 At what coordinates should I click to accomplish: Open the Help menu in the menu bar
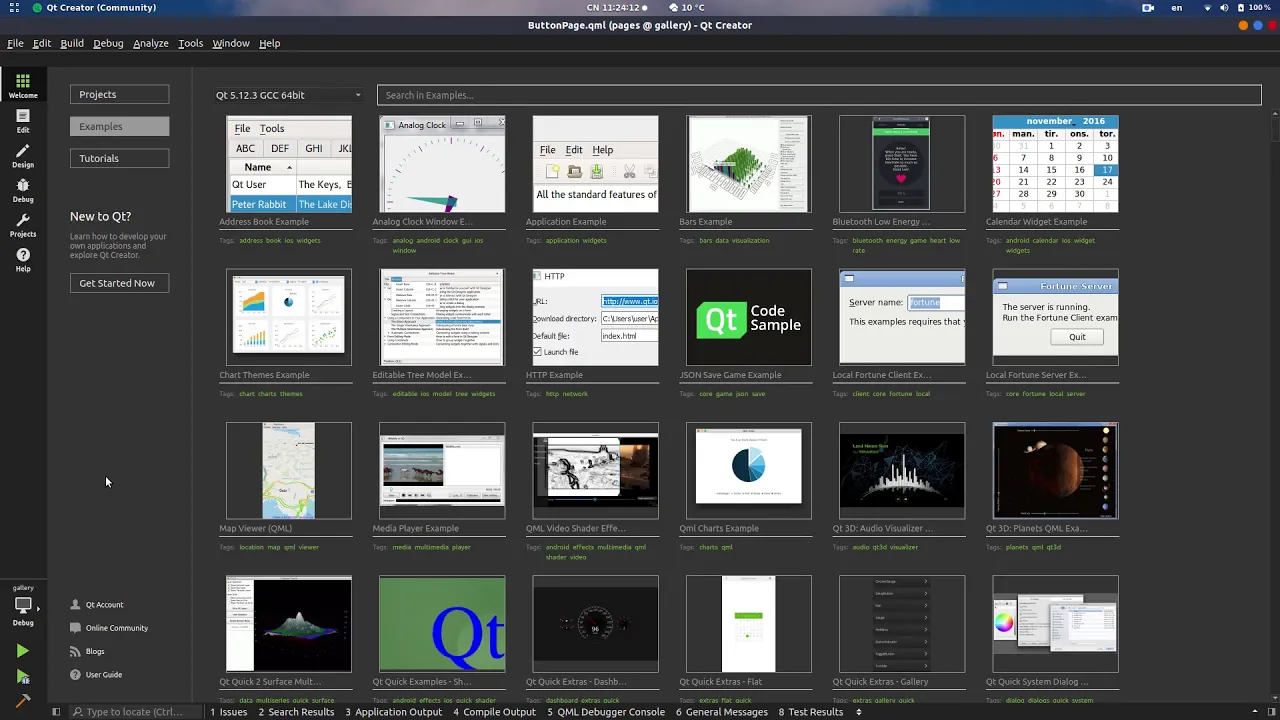[x=270, y=43]
